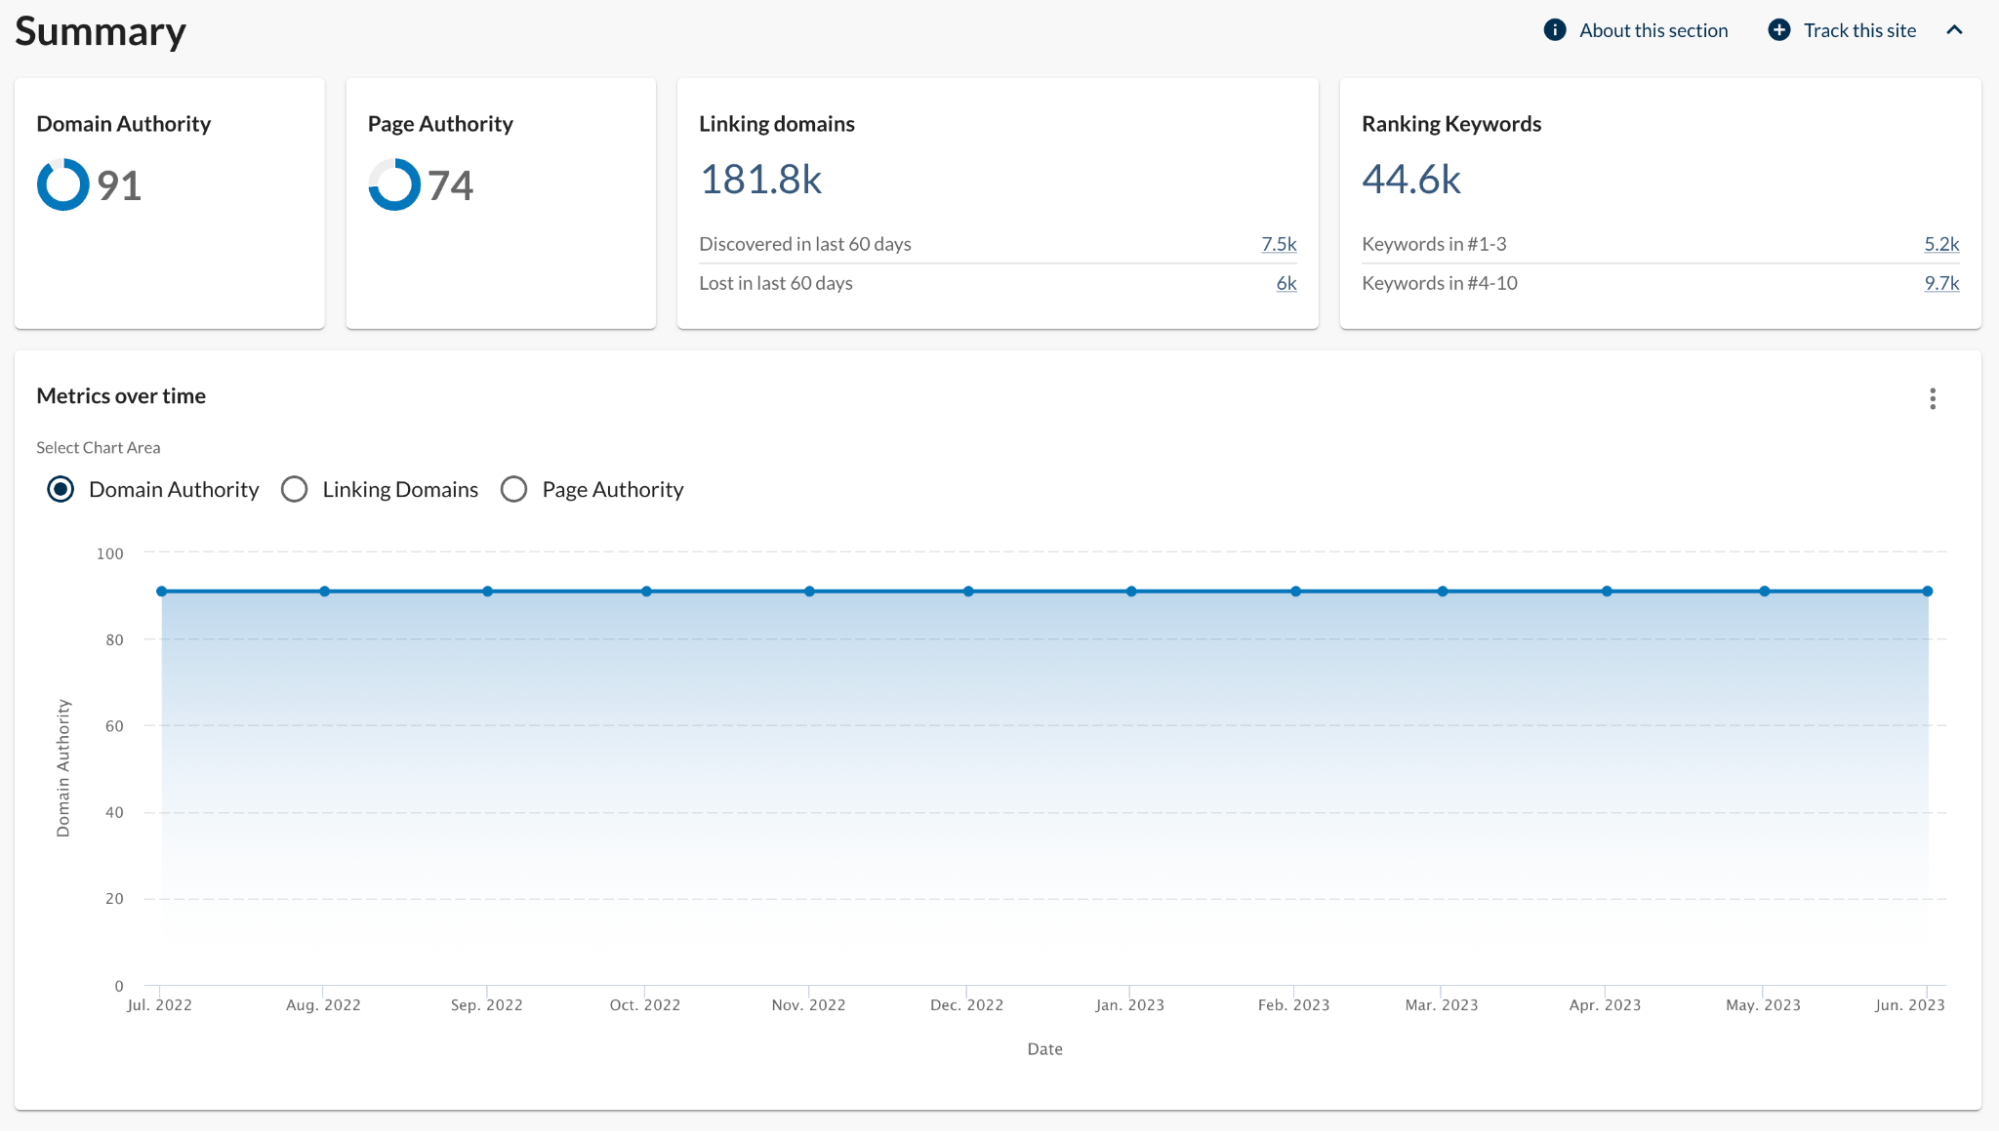Switch chart to Linking Domains
The height and width of the screenshot is (1132, 1999).
coord(295,489)
